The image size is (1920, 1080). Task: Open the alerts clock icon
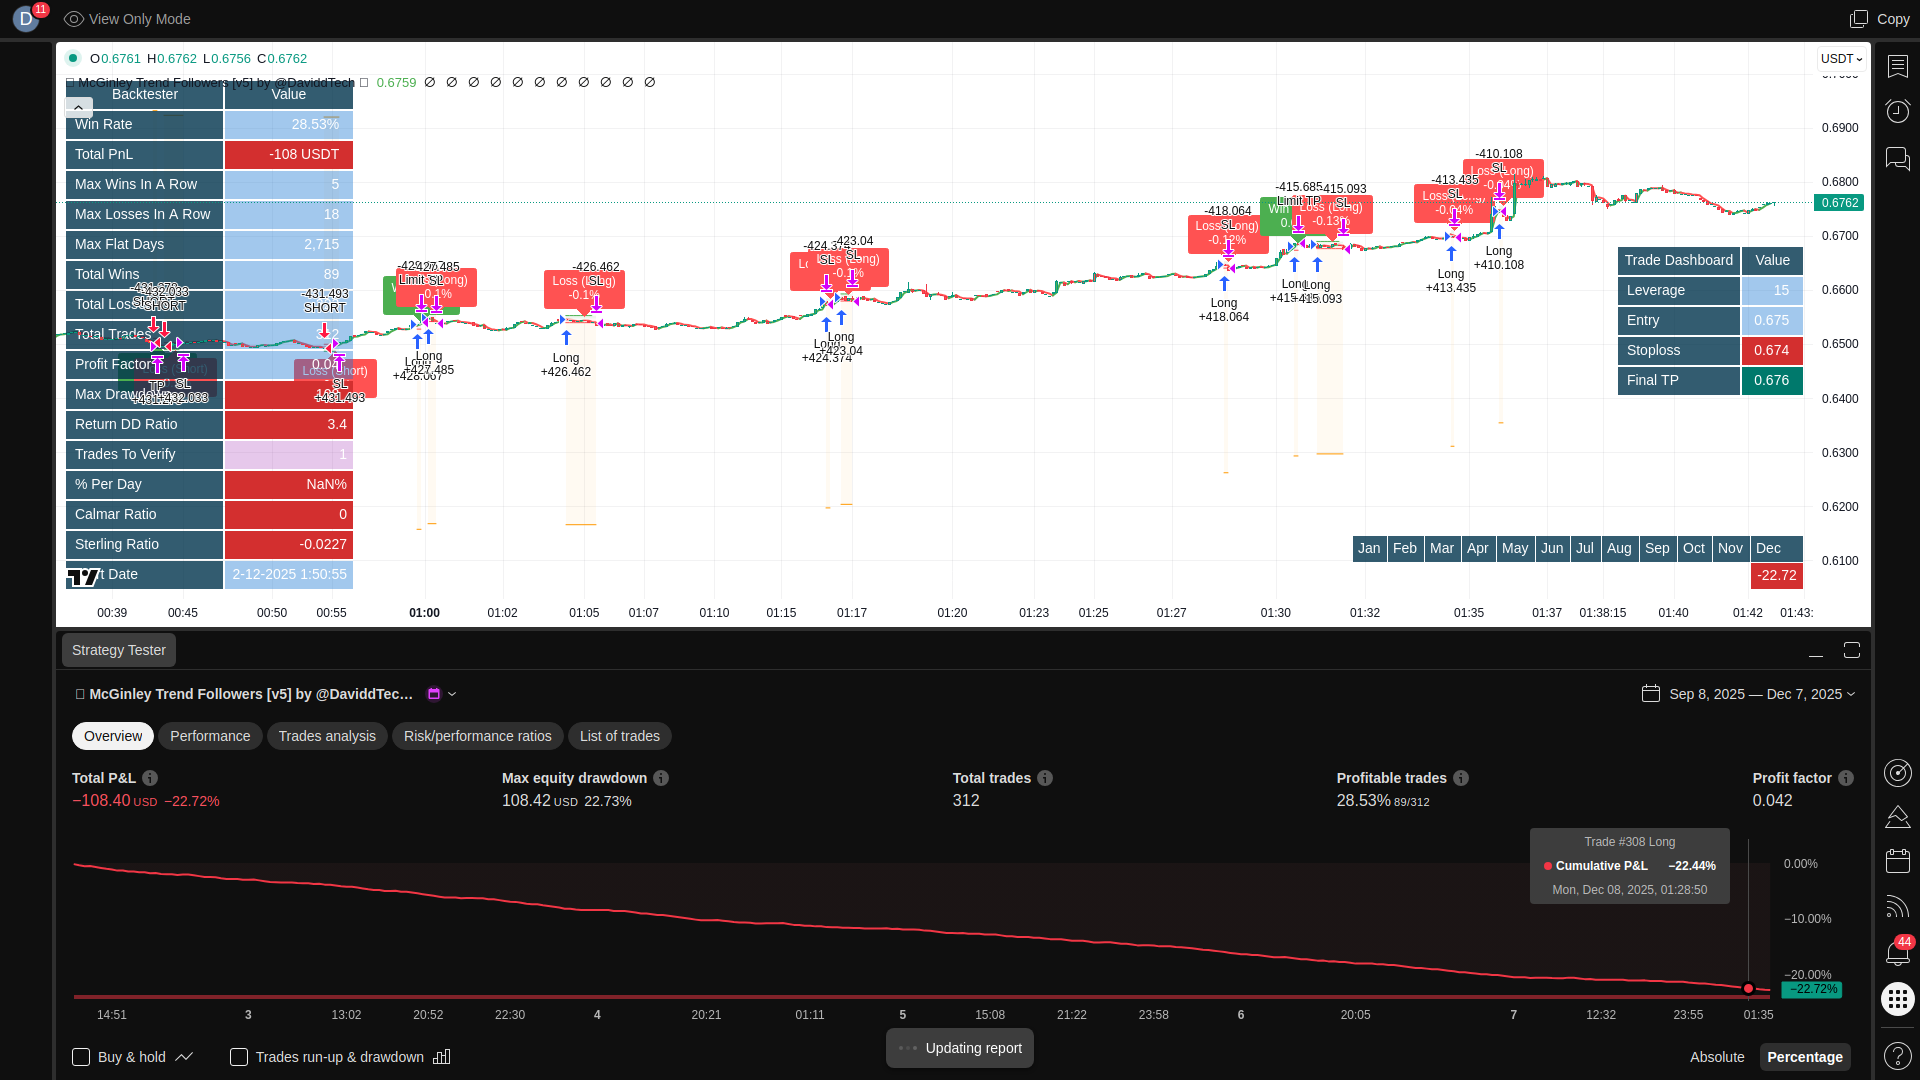(x=1897, y=111)
